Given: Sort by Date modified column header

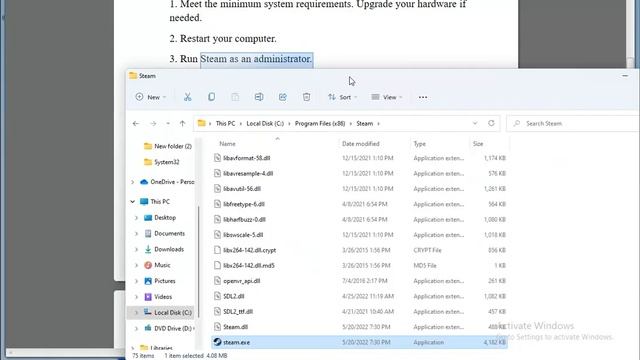Looking at the screenshot, I should [361, 144].
